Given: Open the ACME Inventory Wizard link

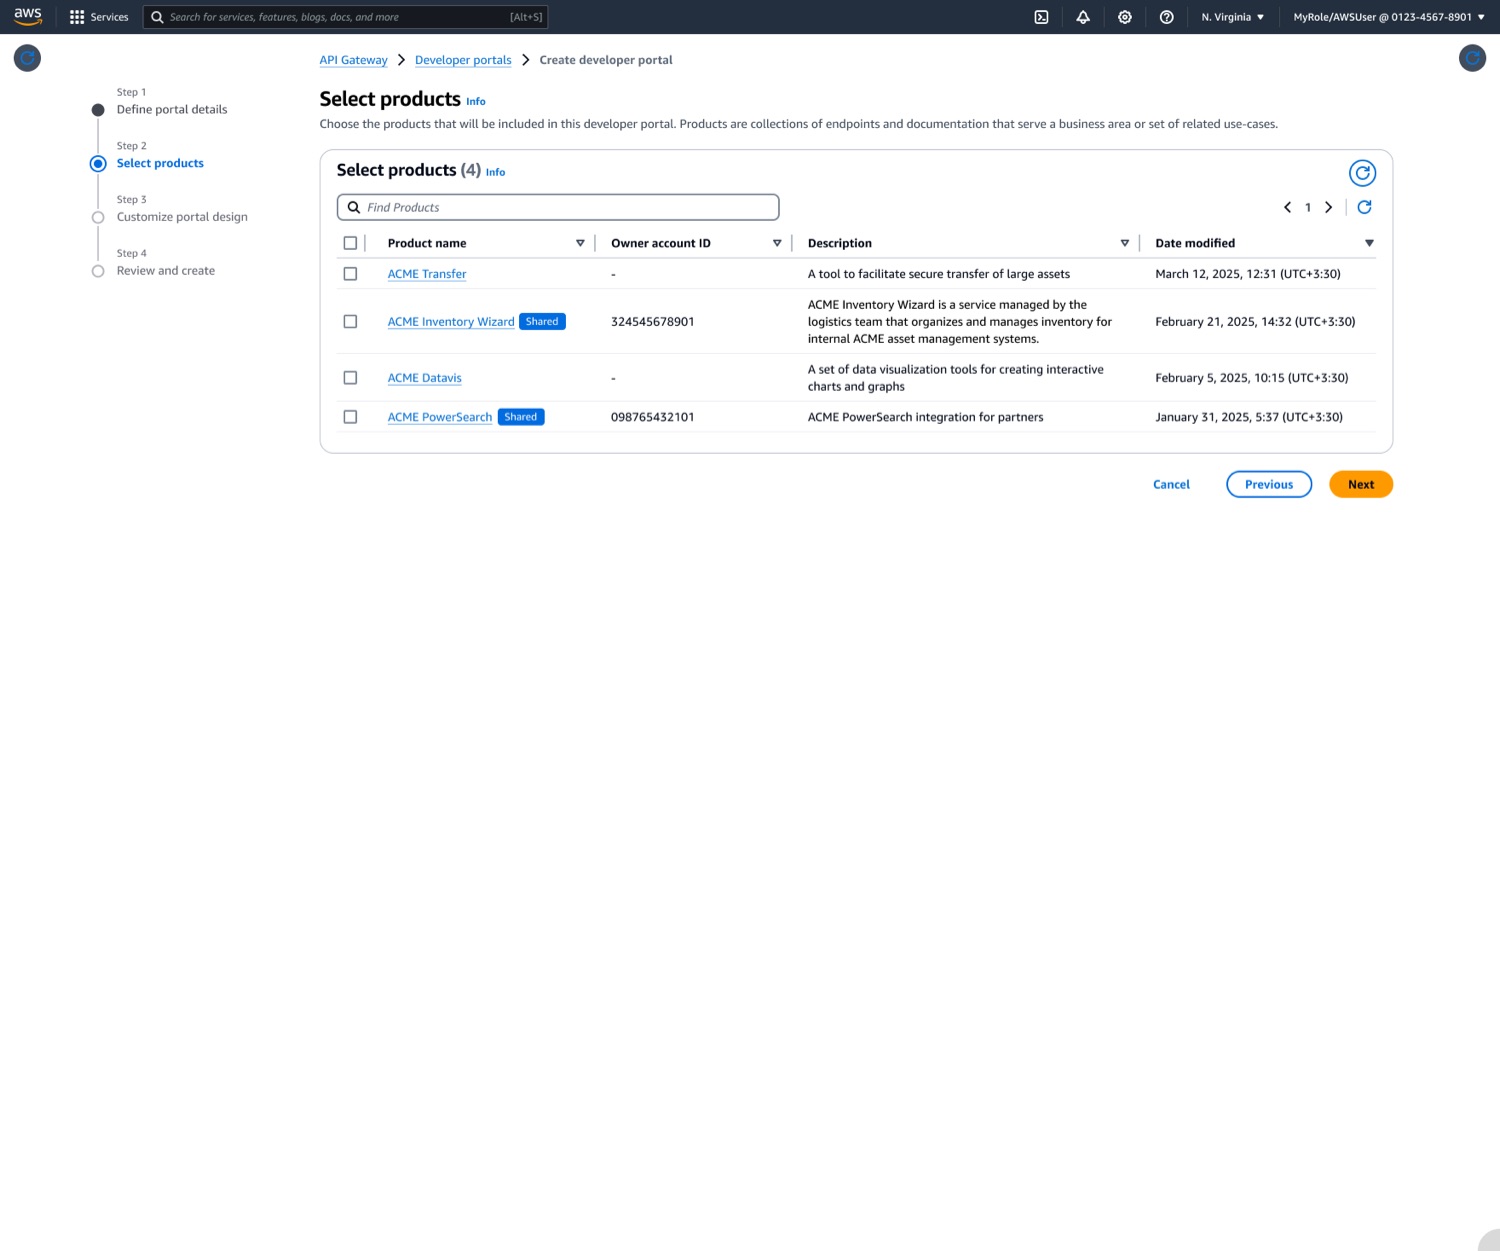Looking at the screenshot, I should pyautogui.click(x=451, y=322).
